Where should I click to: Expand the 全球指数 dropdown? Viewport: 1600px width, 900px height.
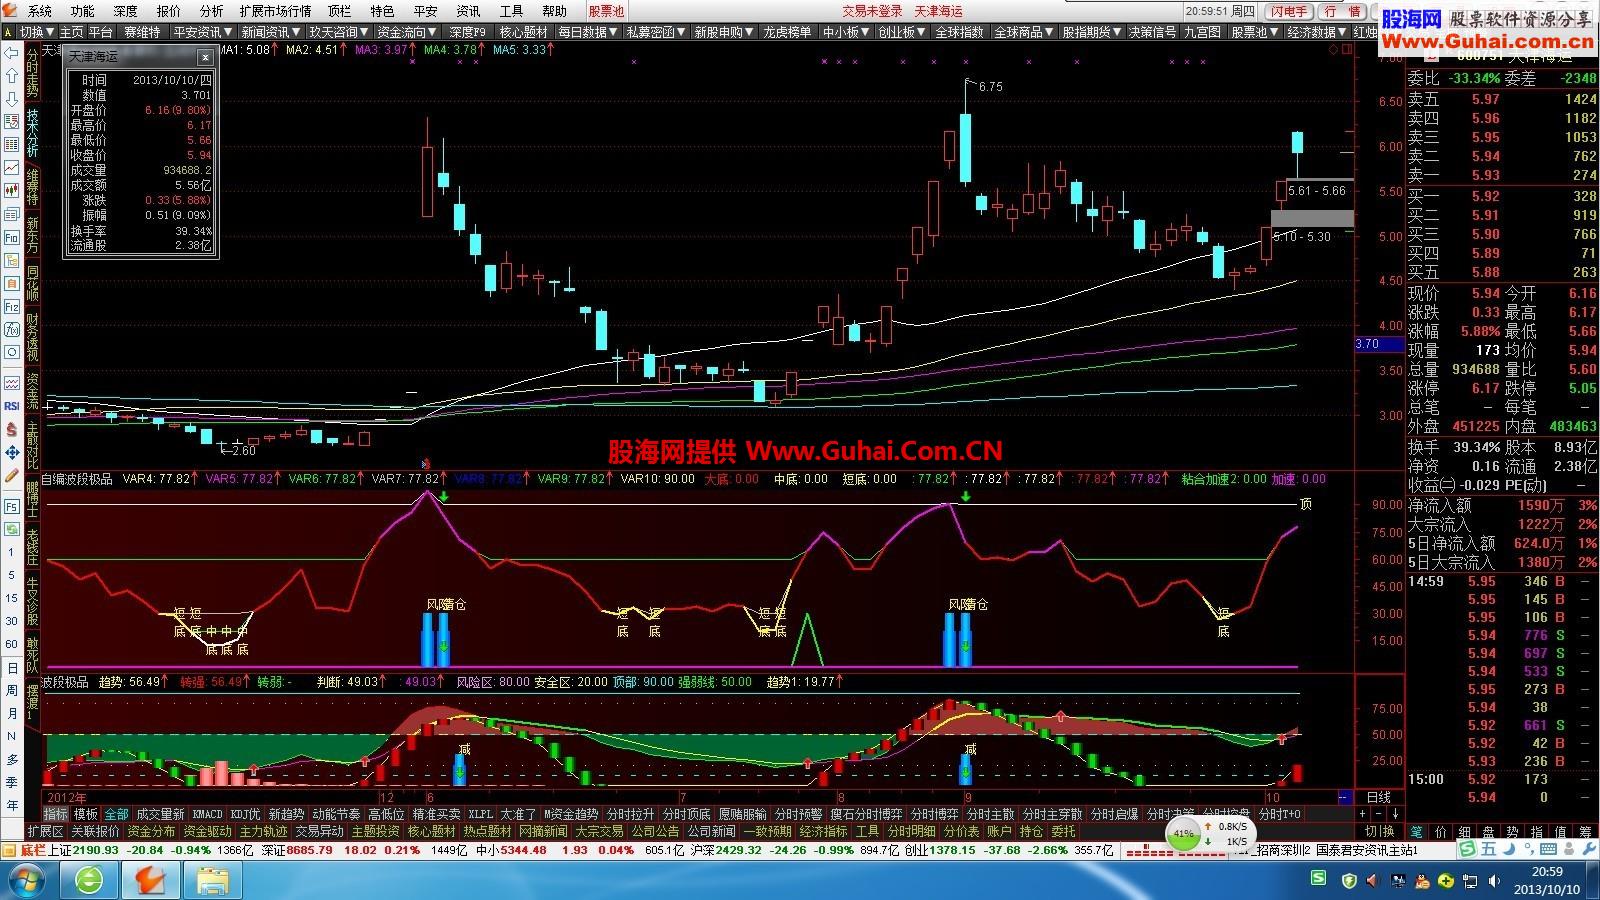coord(961,32)
